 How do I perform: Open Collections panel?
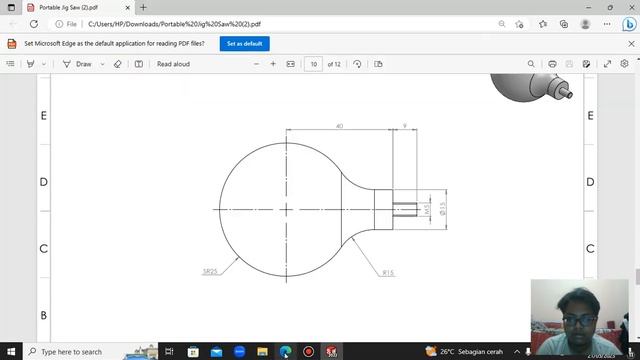click(564, 24)
